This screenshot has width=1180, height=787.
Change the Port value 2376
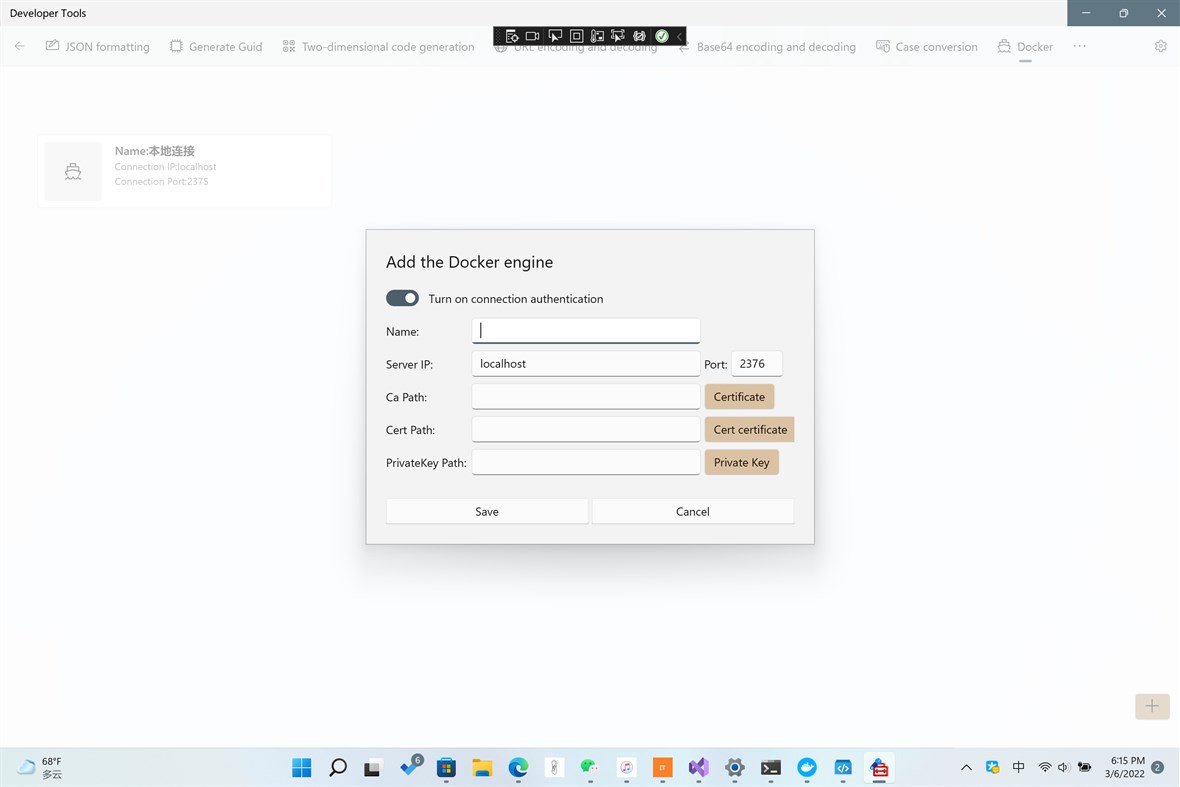[756, 363]
